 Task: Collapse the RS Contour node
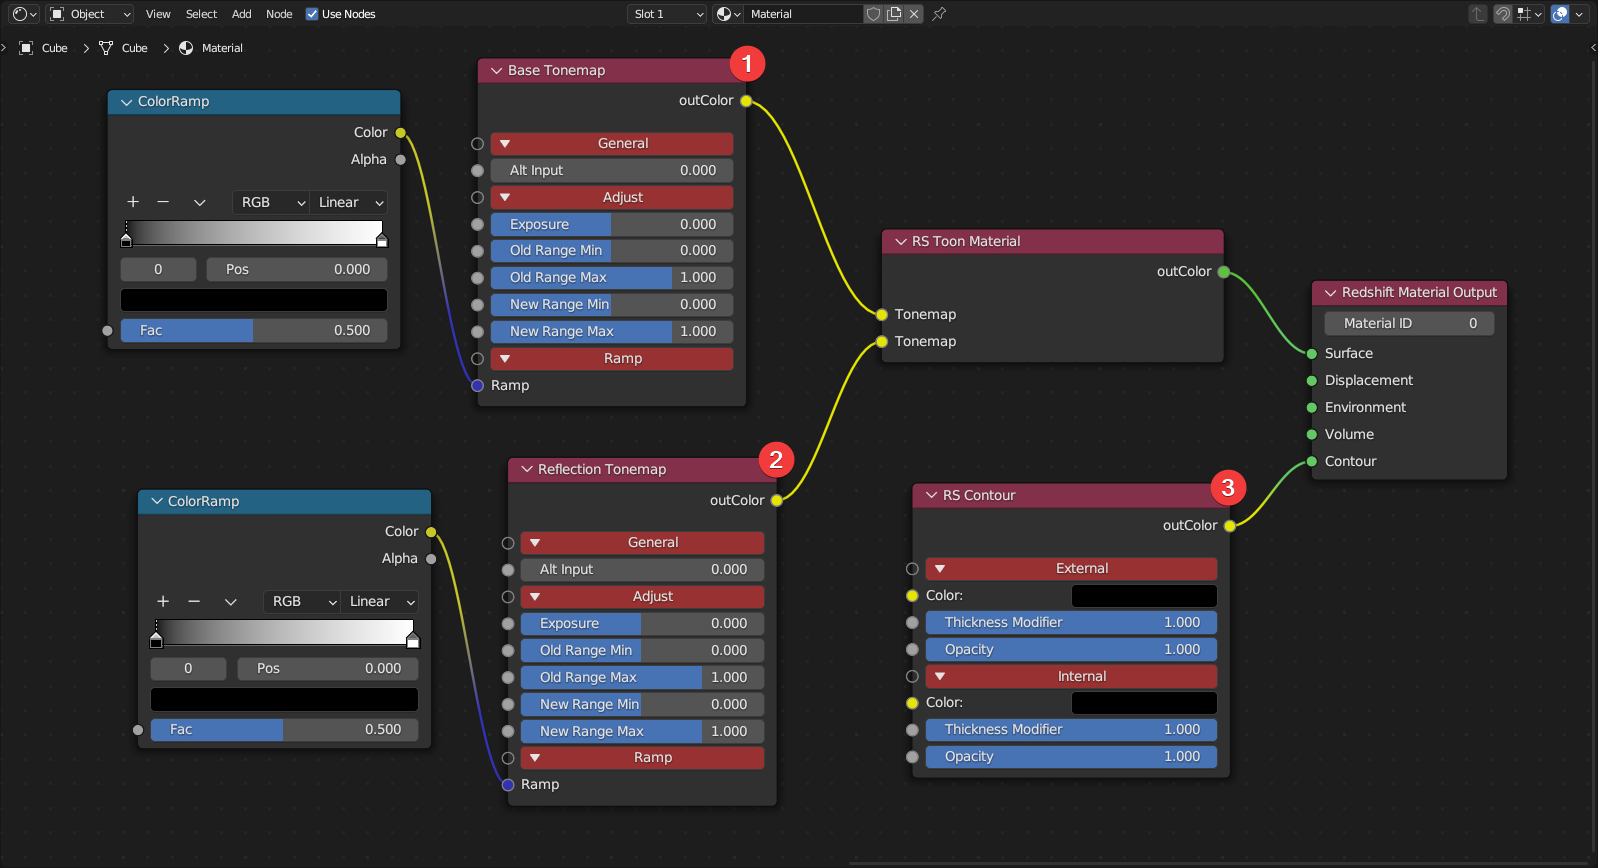[x=931, y=496]
